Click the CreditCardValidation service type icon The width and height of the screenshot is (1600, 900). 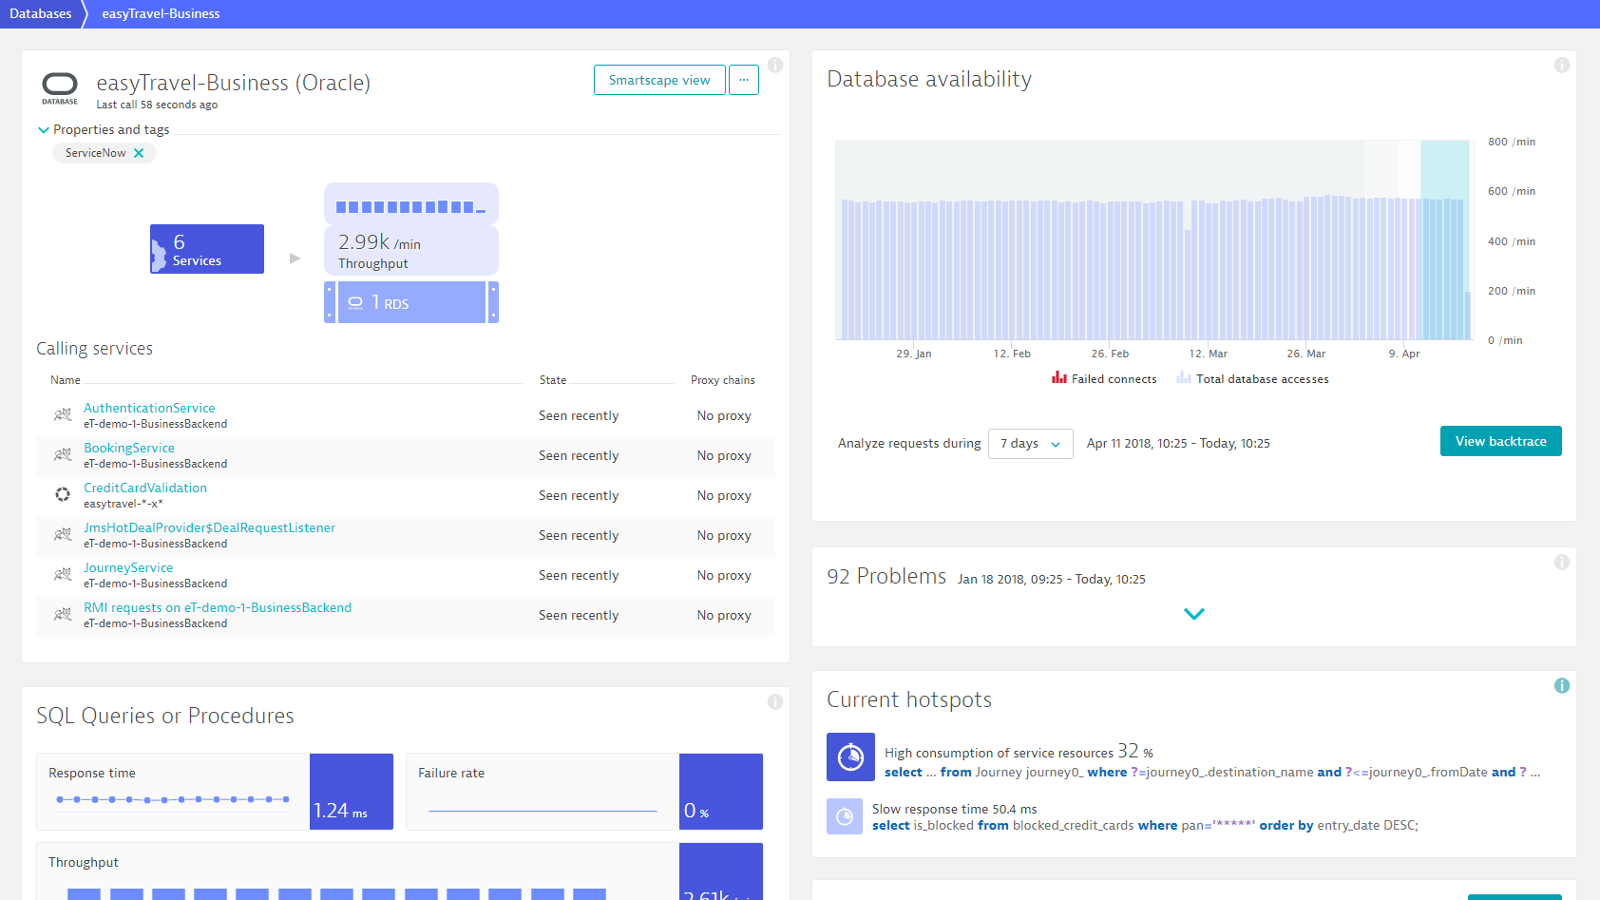click(61, 494)
